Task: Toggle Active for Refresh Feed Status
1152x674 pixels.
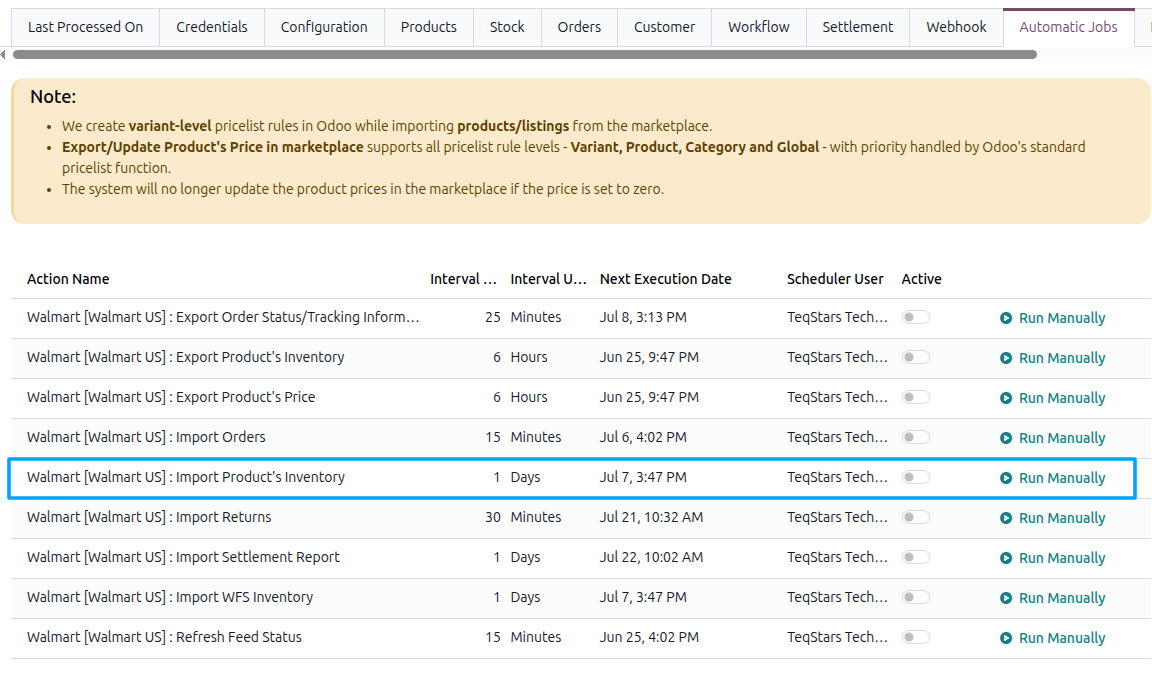Action: (915, 637)
